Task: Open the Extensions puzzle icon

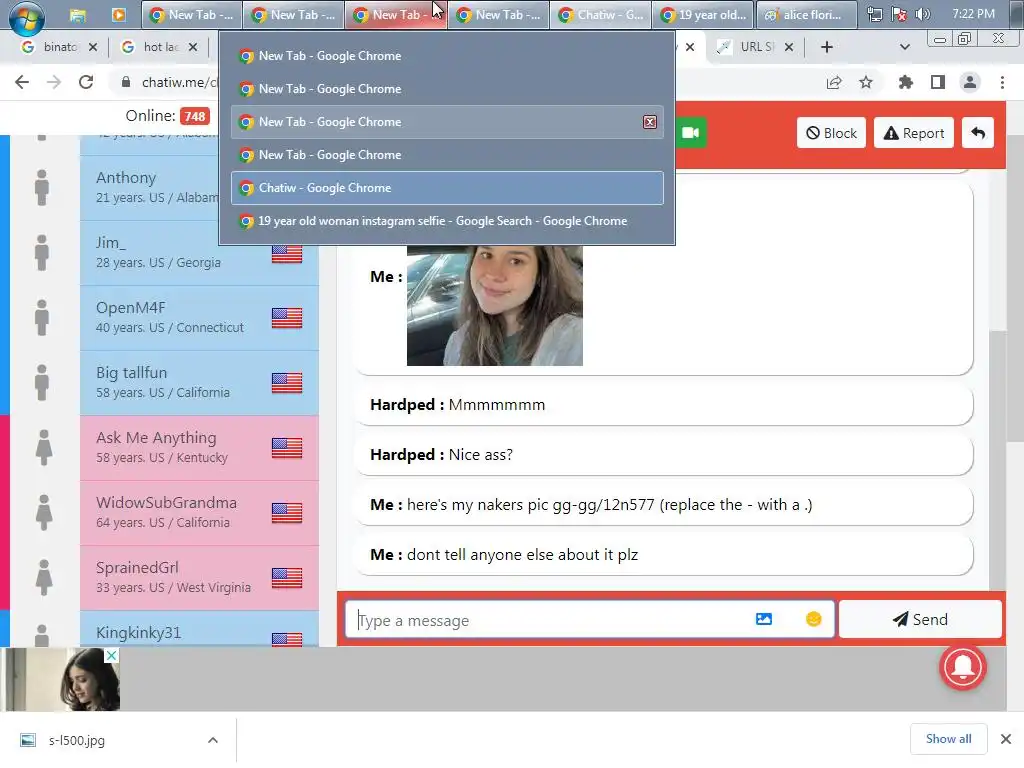Action: (905, 82)
